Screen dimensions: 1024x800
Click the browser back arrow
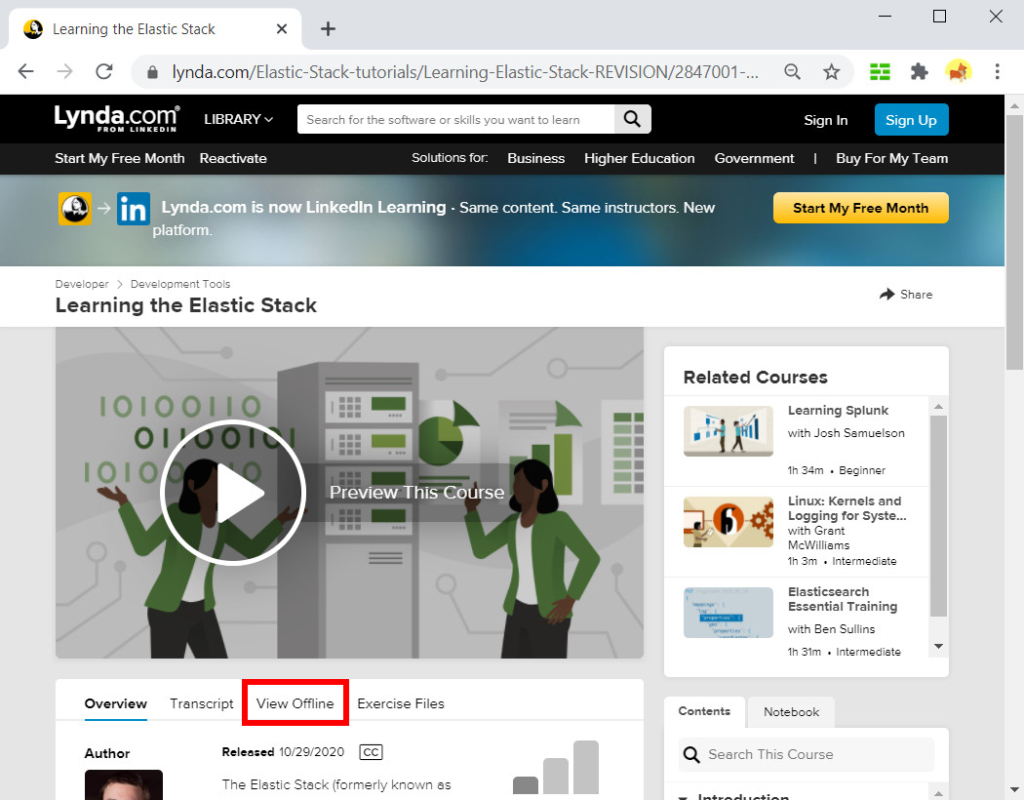pos(26,71)
